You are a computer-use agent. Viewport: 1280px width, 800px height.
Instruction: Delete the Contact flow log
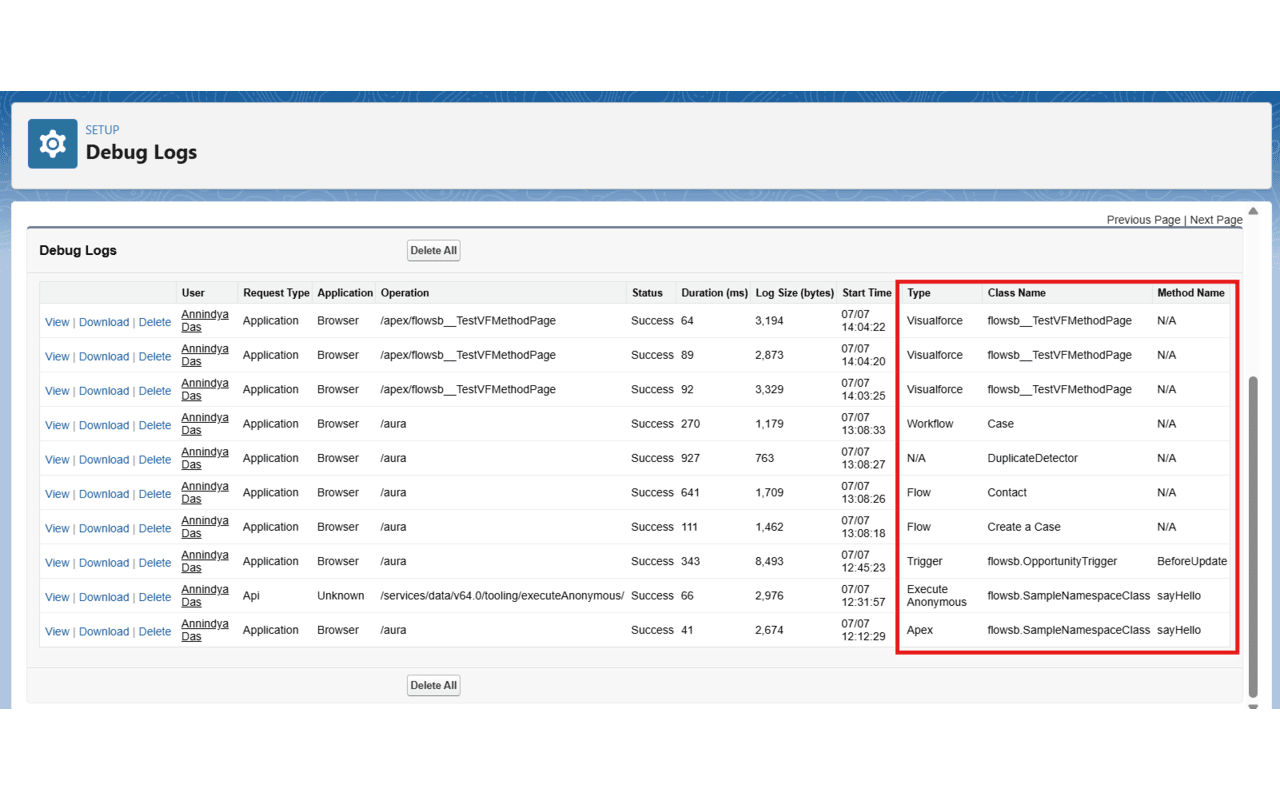tap(155, 494)
